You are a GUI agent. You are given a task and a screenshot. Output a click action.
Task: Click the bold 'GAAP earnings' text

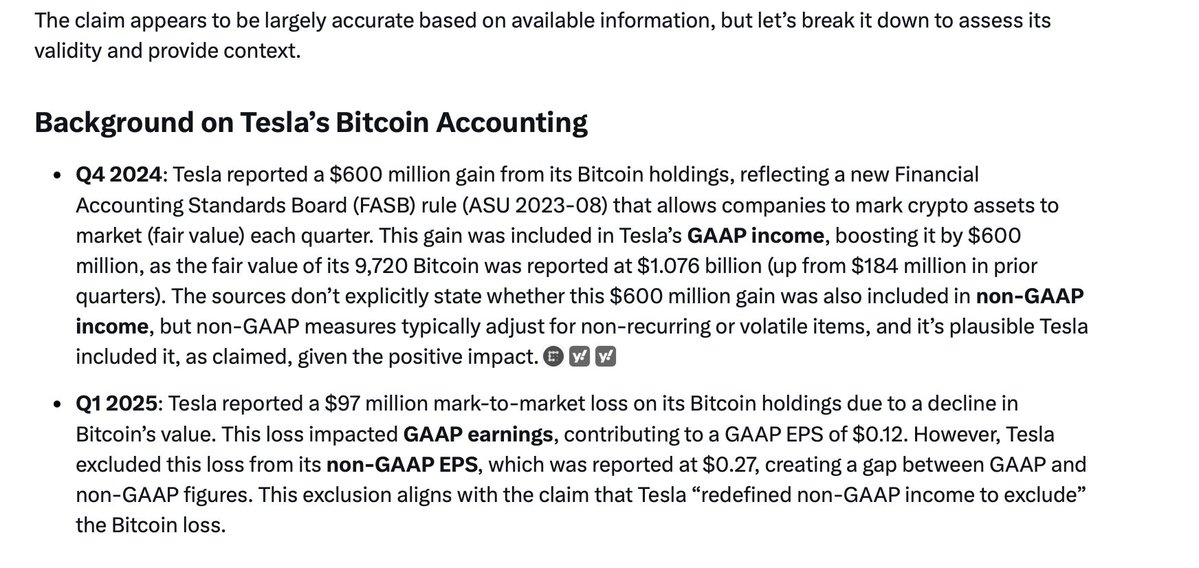[478, 434]
